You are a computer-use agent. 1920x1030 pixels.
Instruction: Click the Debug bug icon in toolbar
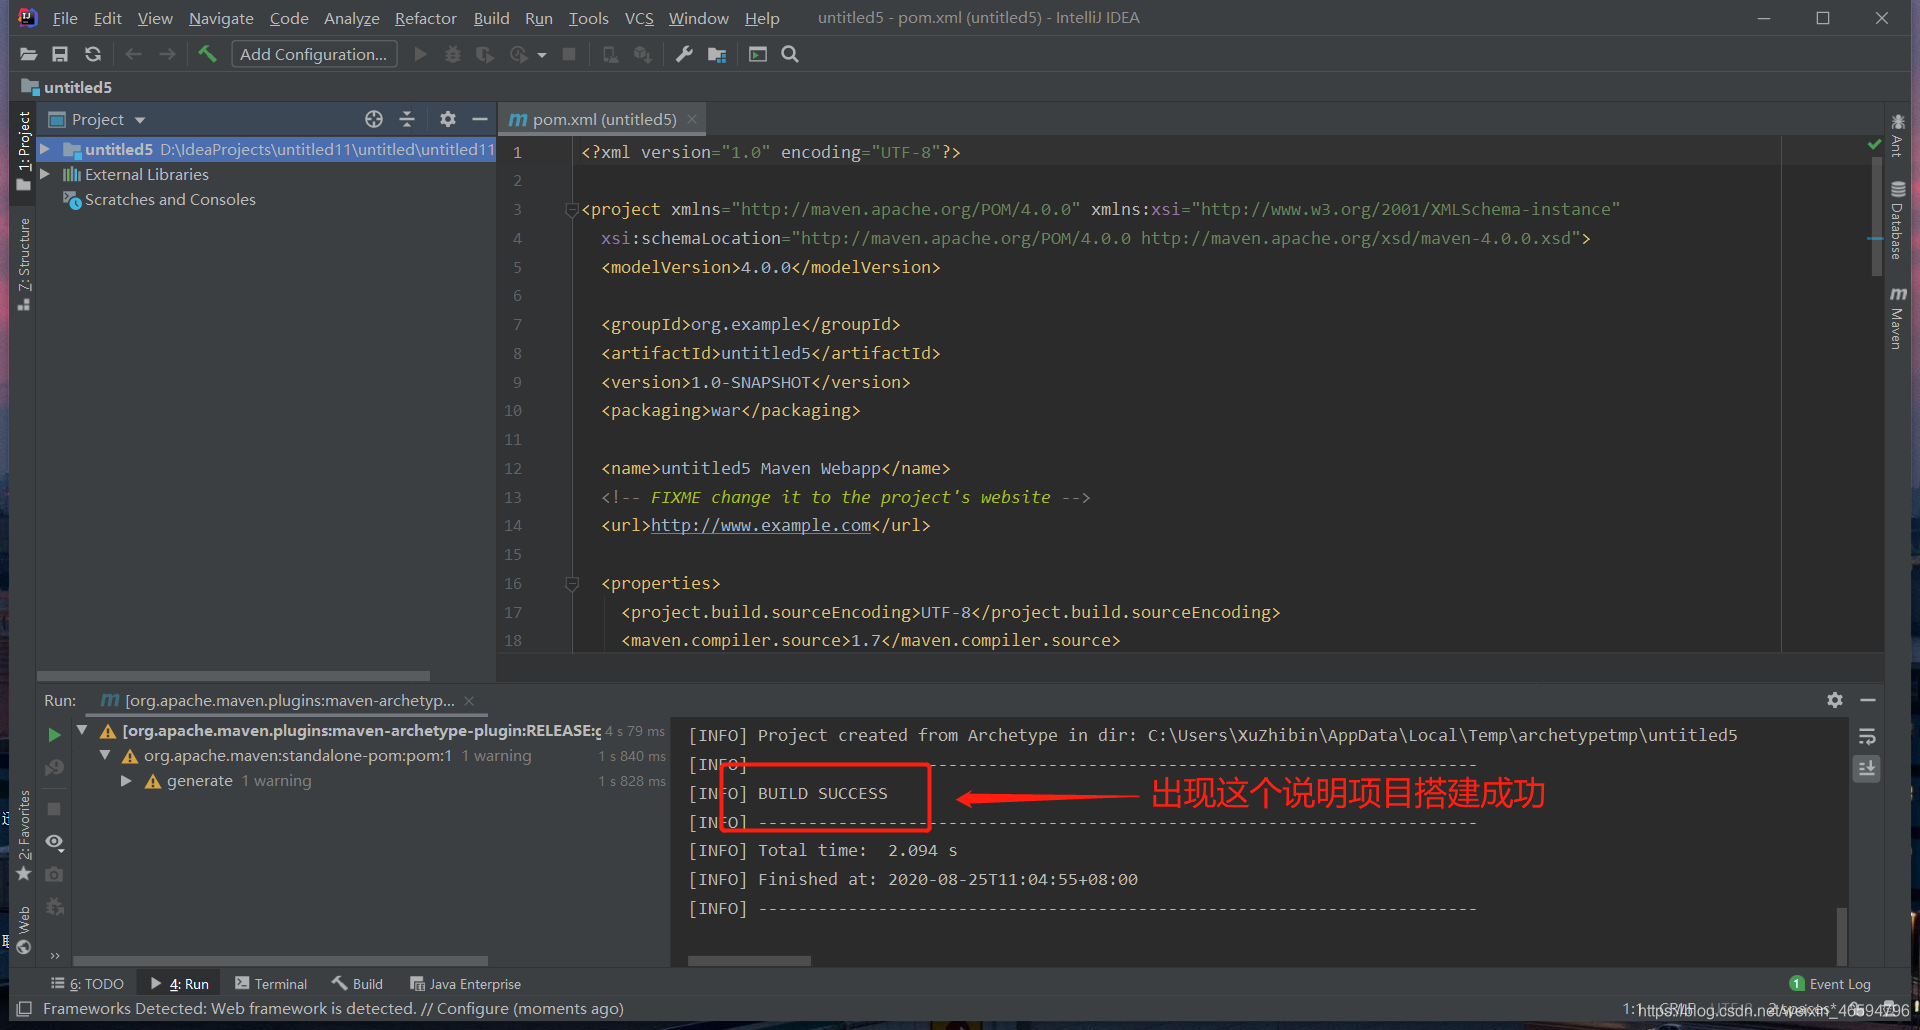tap(453, 54)
